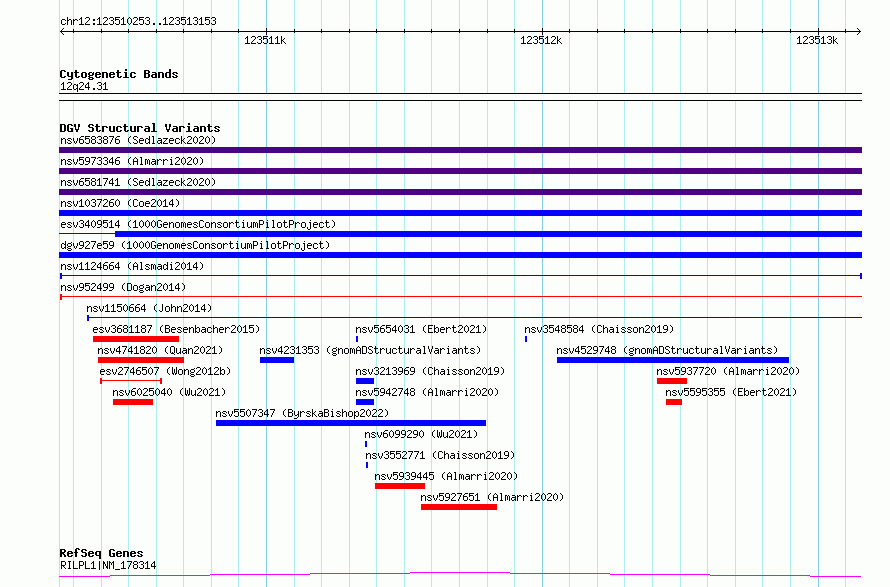Click the nsv6099290 (Wu2021) label
The width and height of the screenshot is (890, 587).
pyautogui.click(x=421, y=434)
